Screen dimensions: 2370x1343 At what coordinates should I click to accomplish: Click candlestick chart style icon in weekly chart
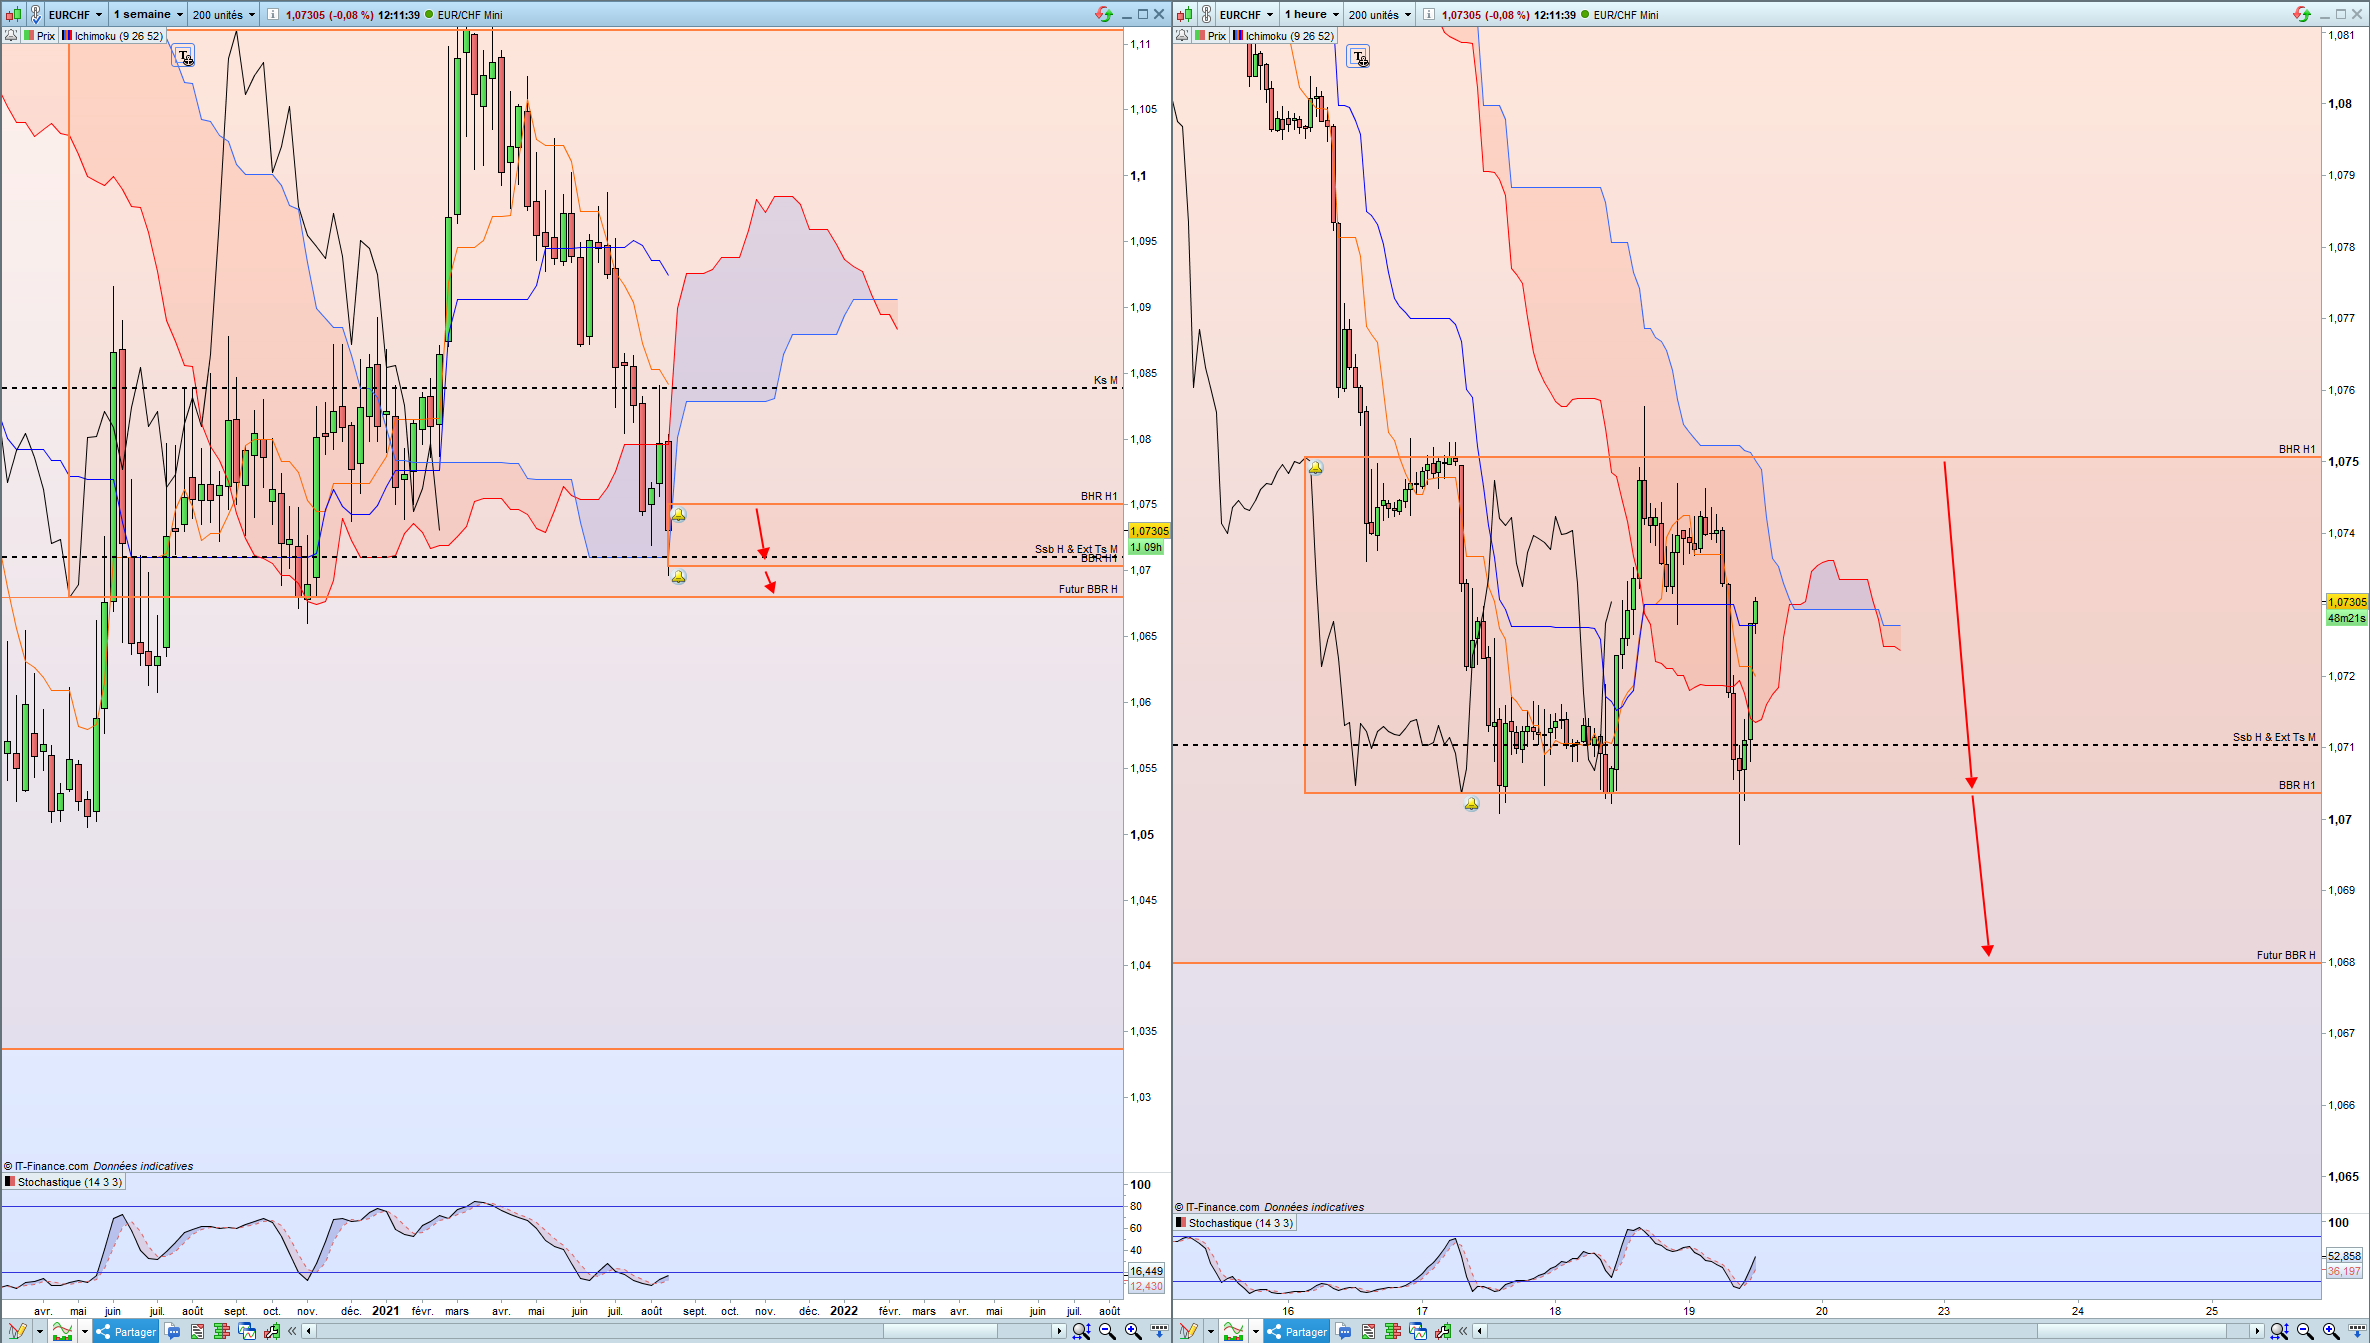[x=13, y=15]
